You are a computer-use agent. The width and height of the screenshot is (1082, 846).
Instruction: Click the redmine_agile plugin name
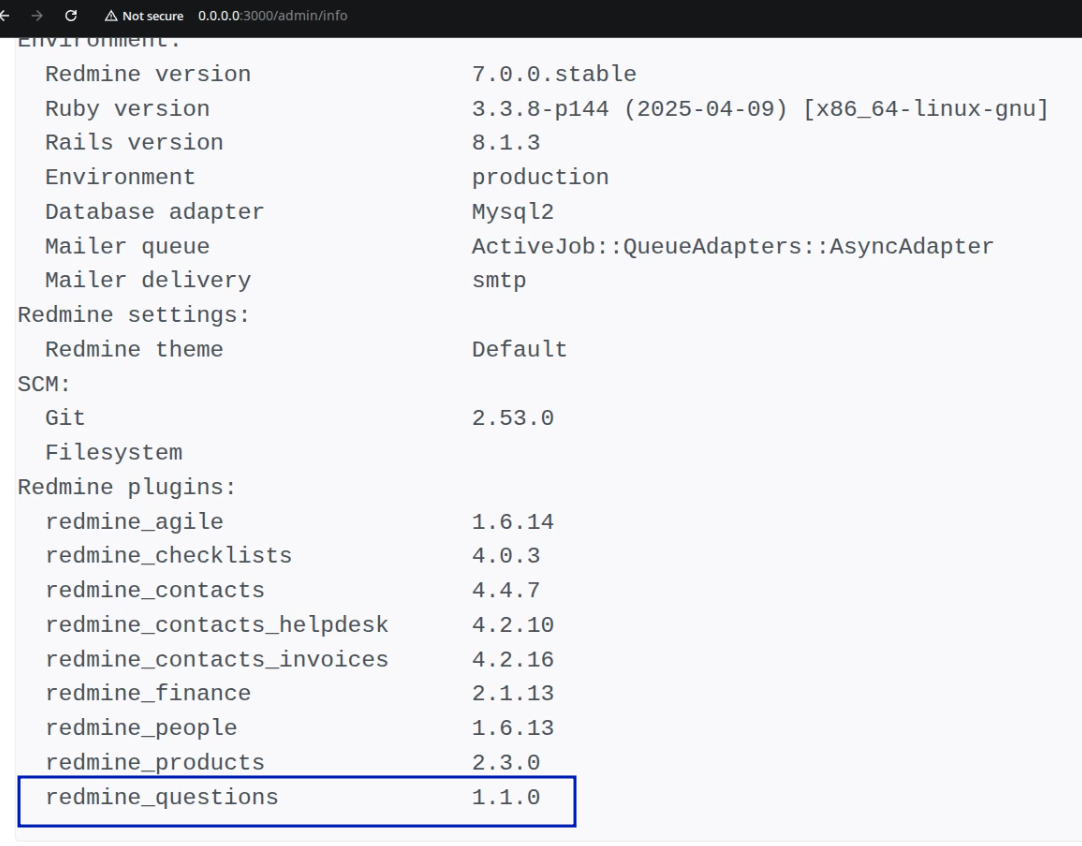[134, 522]
